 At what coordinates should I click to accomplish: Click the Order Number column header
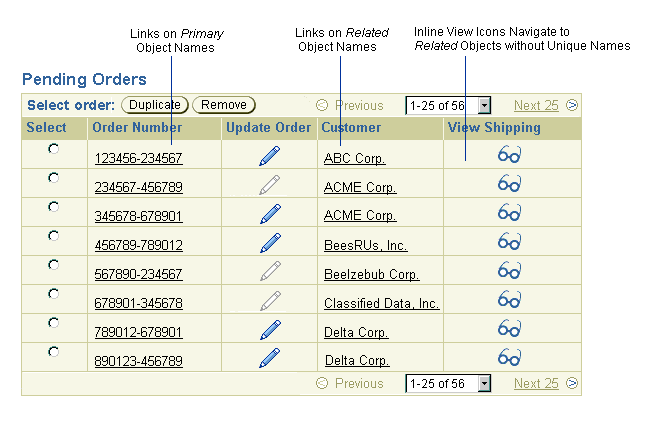(x=137, y=128)
